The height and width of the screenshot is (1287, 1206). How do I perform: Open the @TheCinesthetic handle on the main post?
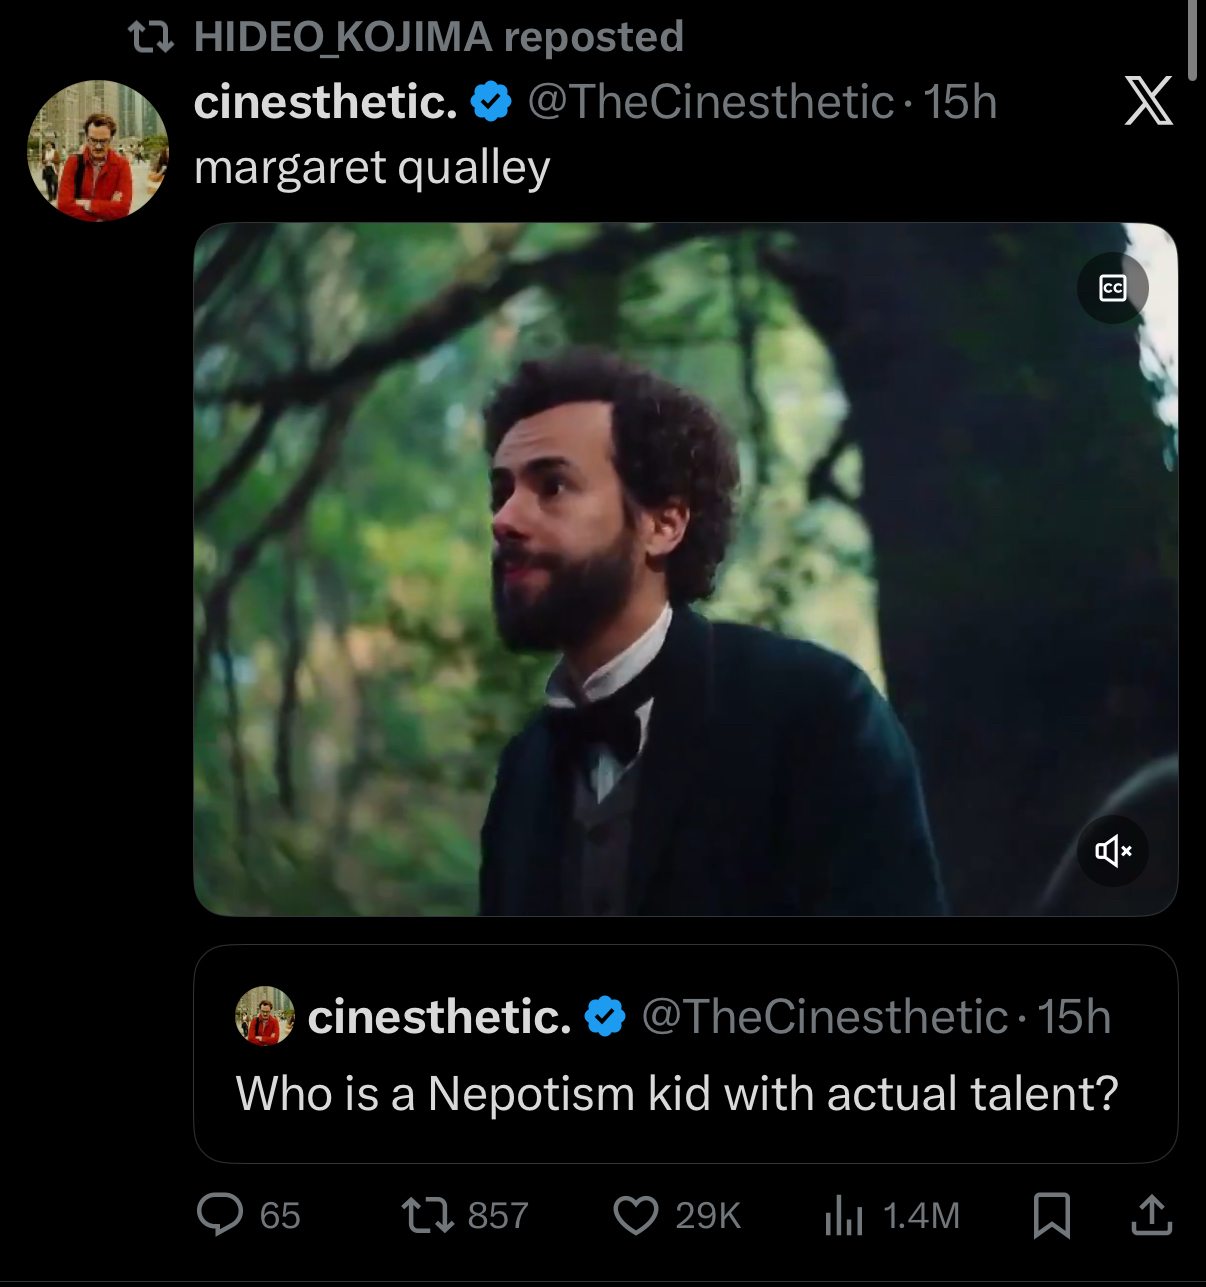click(x=710, y=102)
